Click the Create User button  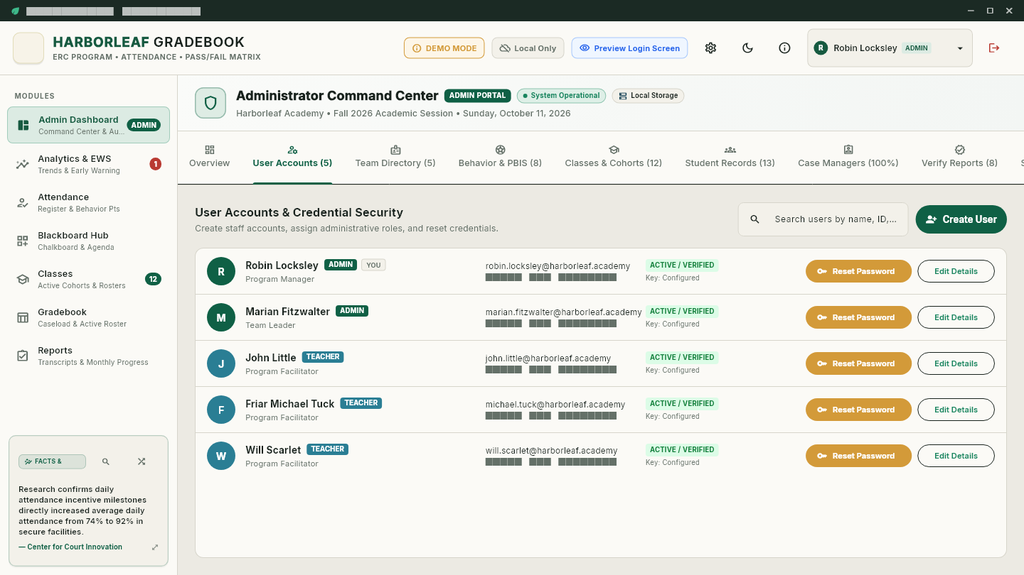(x=961, y=220)
